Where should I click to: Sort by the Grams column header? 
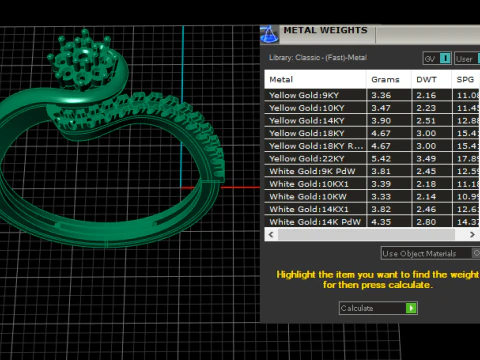click(389, 79)
